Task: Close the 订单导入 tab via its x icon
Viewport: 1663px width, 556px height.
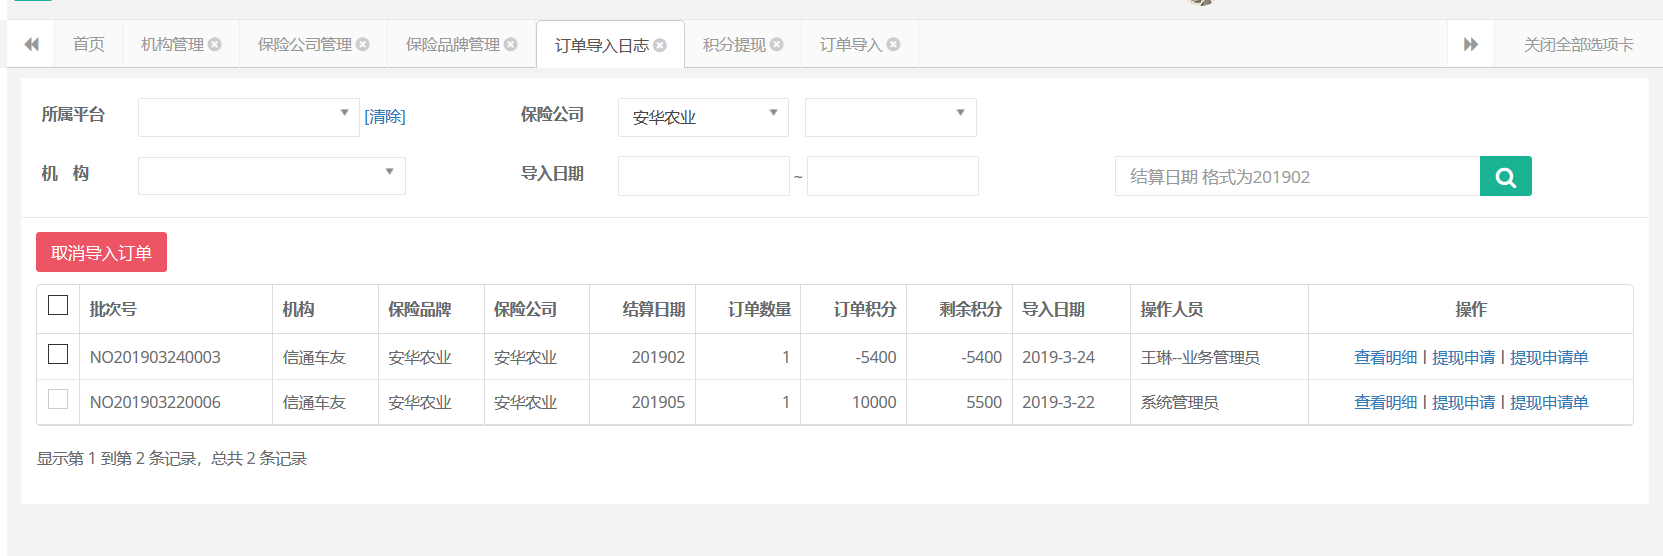Action: 893,44
